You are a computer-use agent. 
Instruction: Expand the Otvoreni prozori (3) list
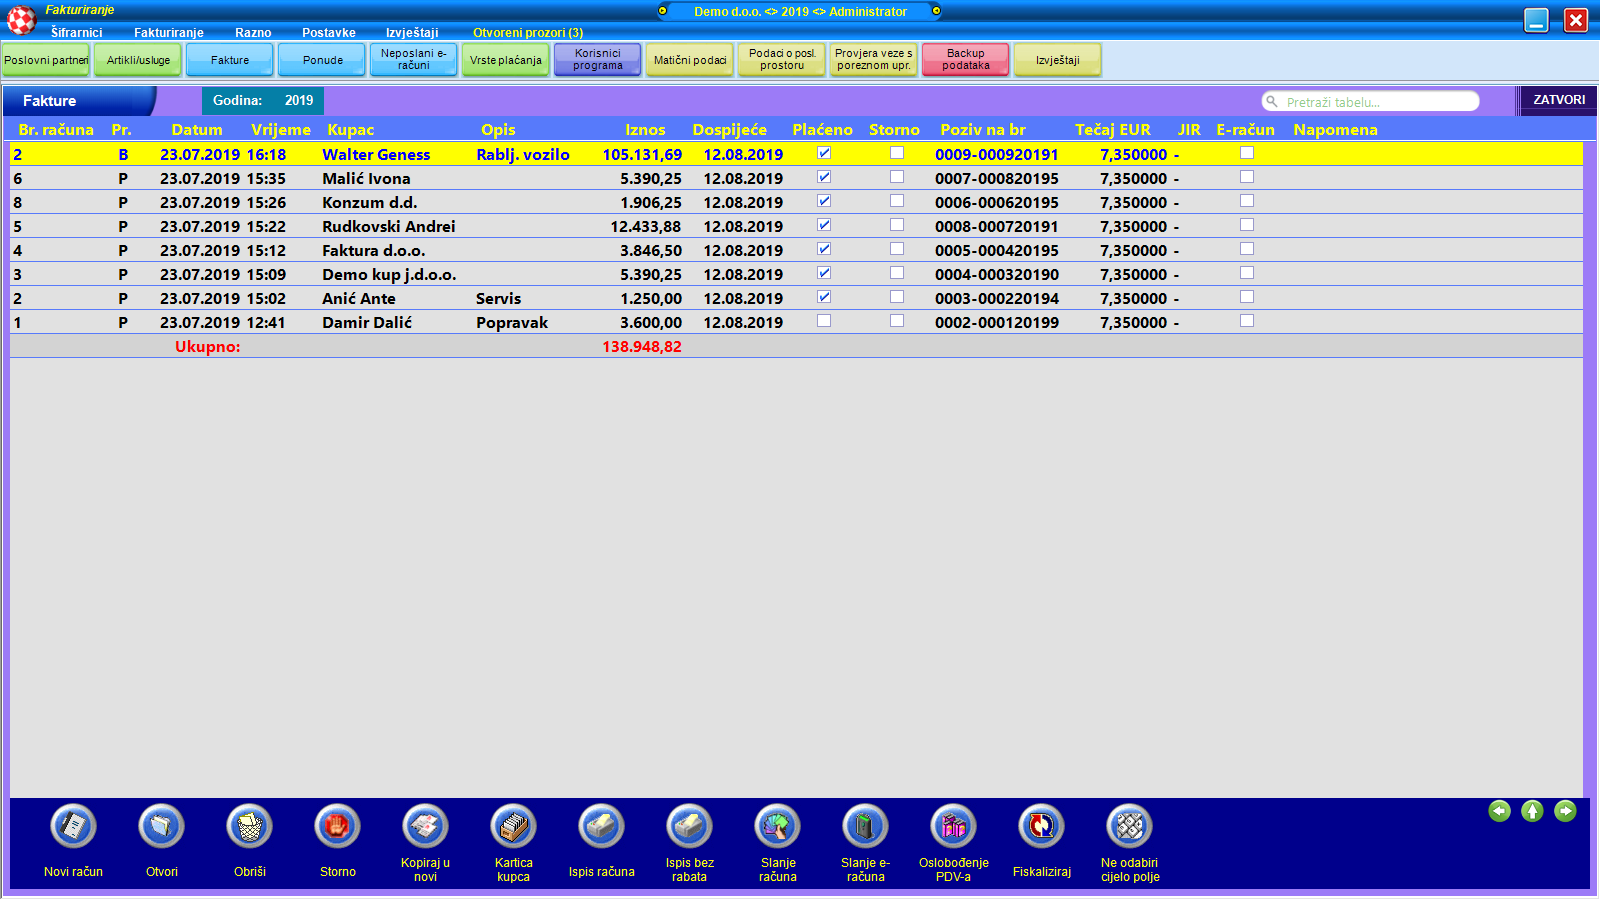click(x=527, y=33)
